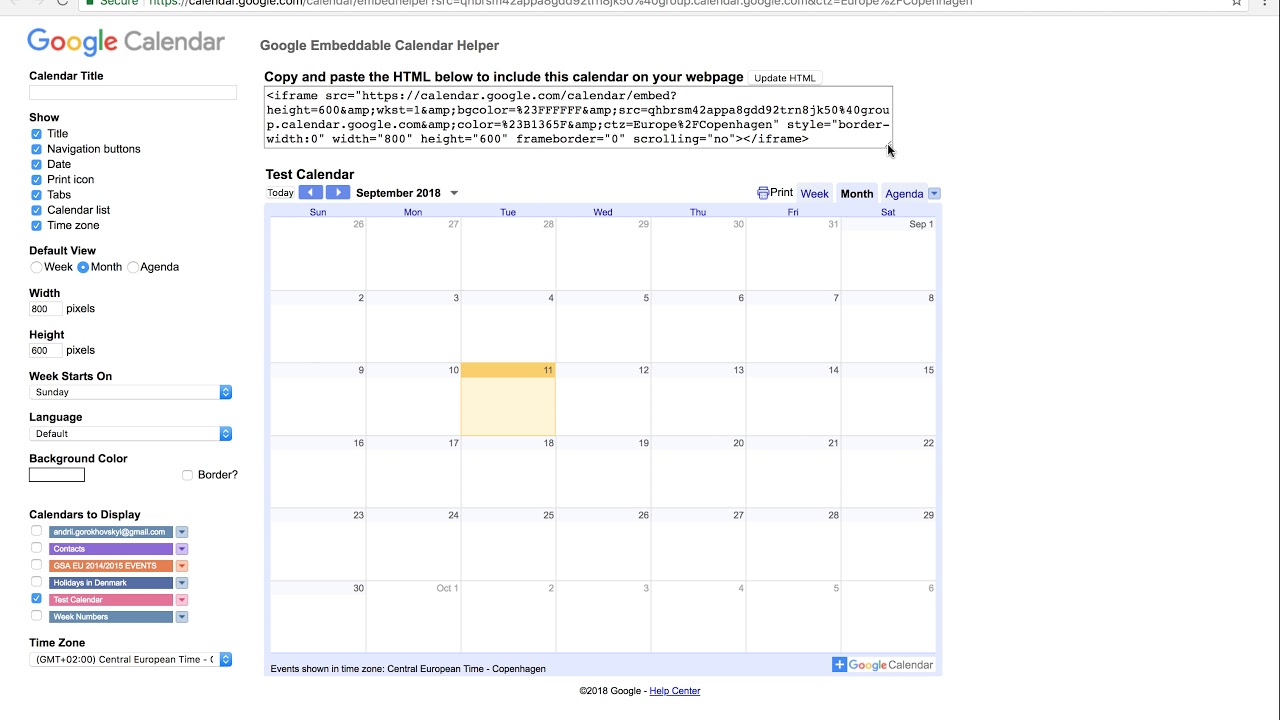Click the day 30 date number
The width and height of the screenshot is (1280, 720).
coord(358,588)
